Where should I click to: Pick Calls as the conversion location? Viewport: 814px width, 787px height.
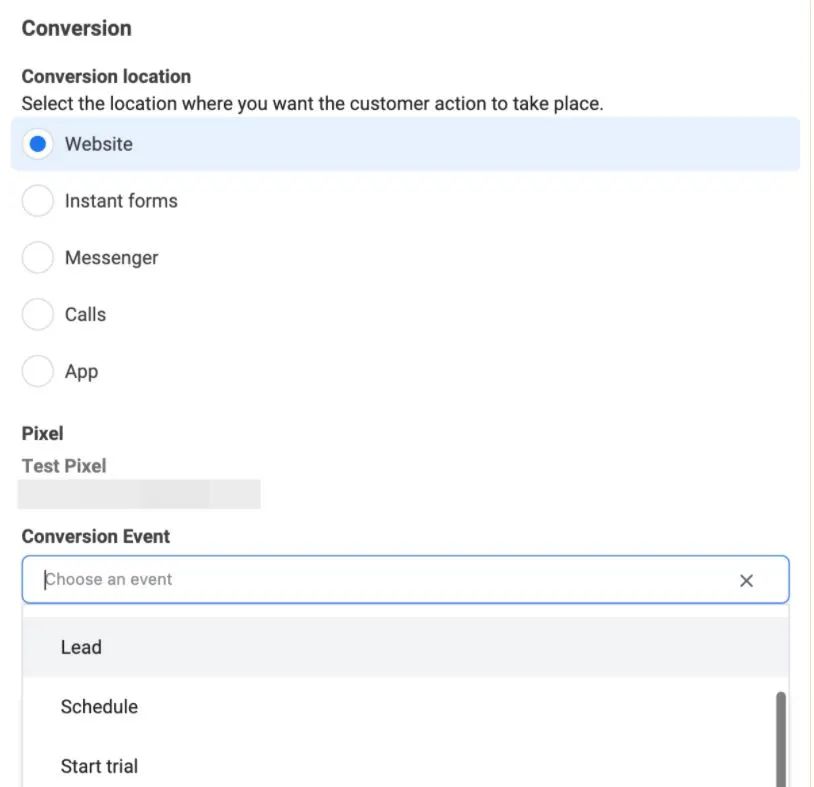[38, 315]
